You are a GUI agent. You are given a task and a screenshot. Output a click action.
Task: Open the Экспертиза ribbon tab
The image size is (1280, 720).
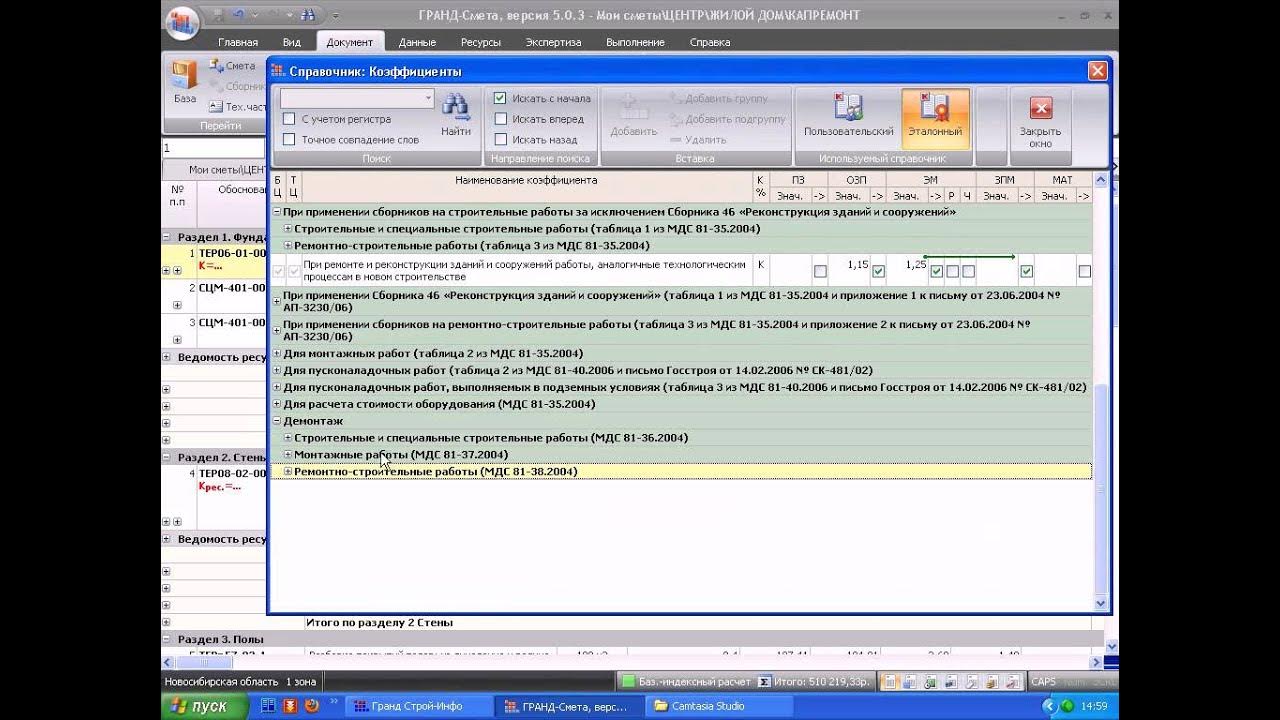click(553, 42)
